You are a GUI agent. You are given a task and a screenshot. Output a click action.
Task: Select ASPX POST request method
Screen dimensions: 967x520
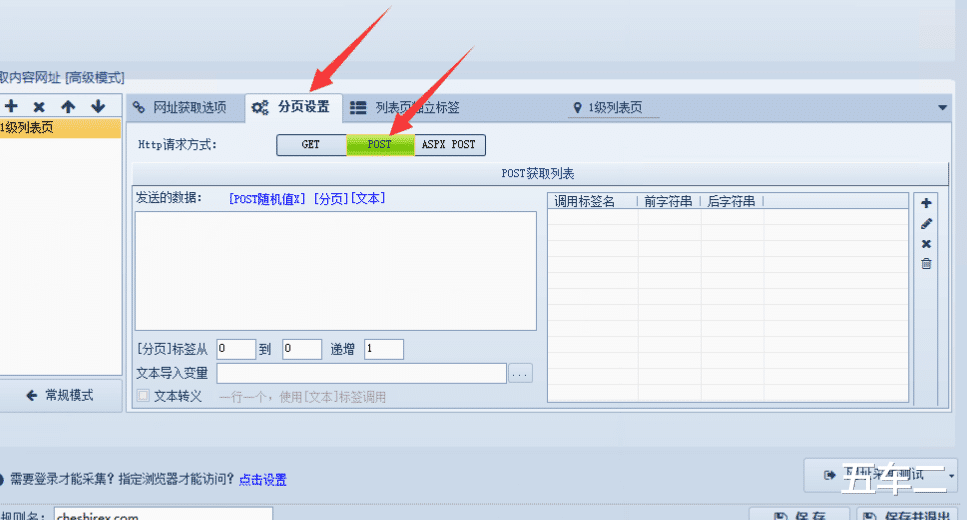point(449,144)
